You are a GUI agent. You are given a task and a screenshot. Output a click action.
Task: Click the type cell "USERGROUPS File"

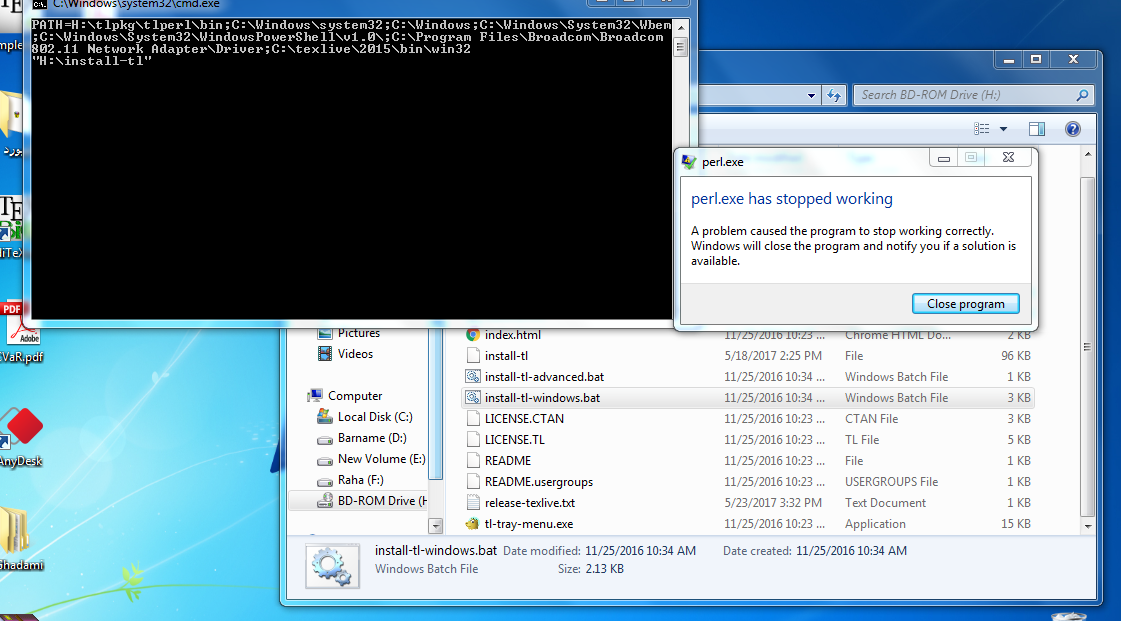891,482
